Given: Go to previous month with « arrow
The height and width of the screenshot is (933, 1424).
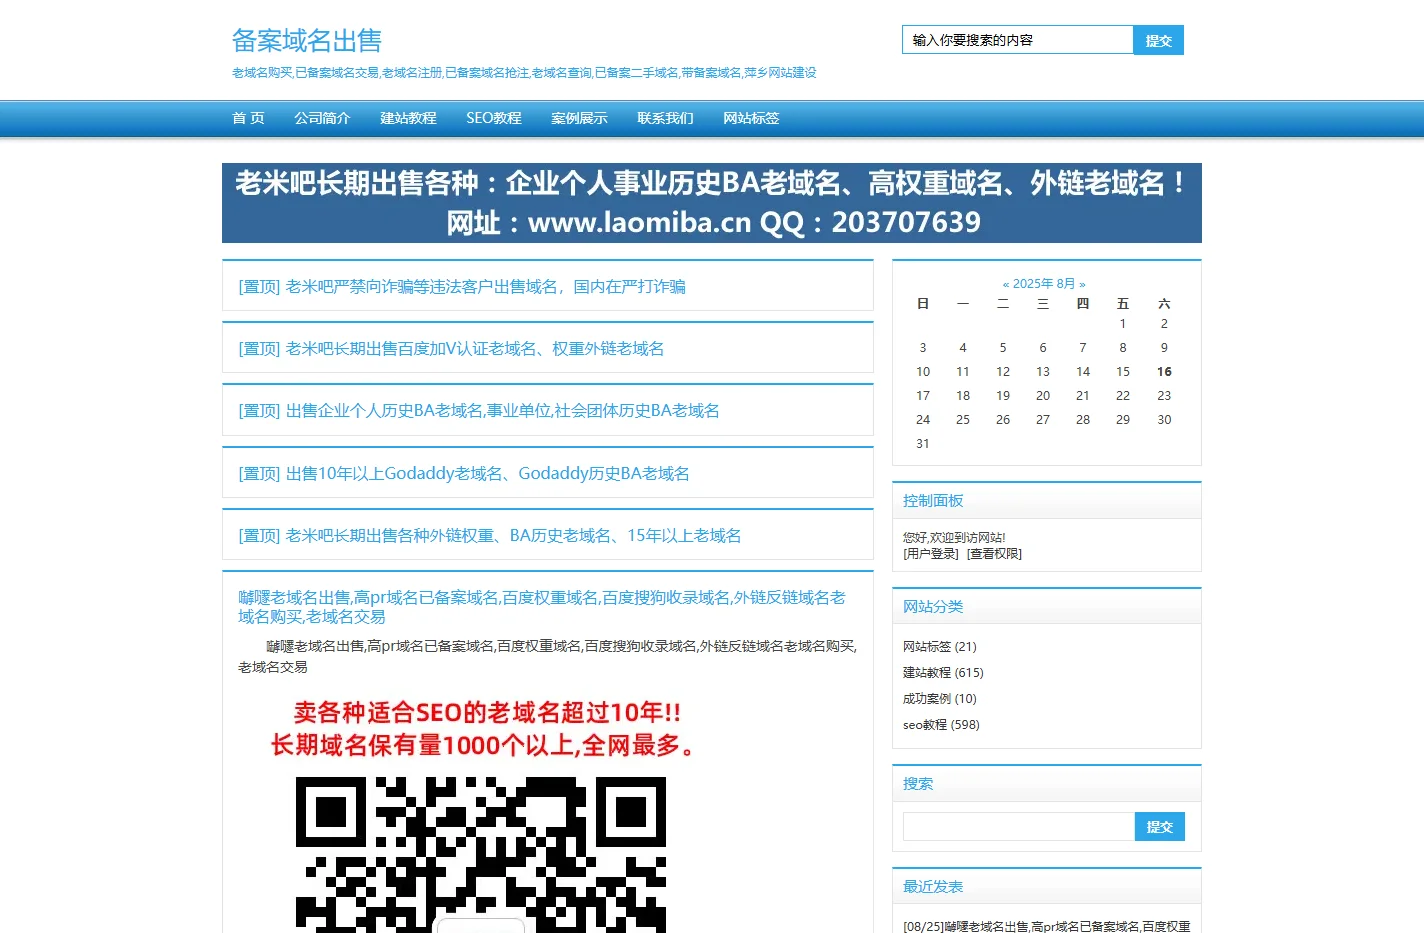Looking at the screenshot, I should coord(1006,284).
